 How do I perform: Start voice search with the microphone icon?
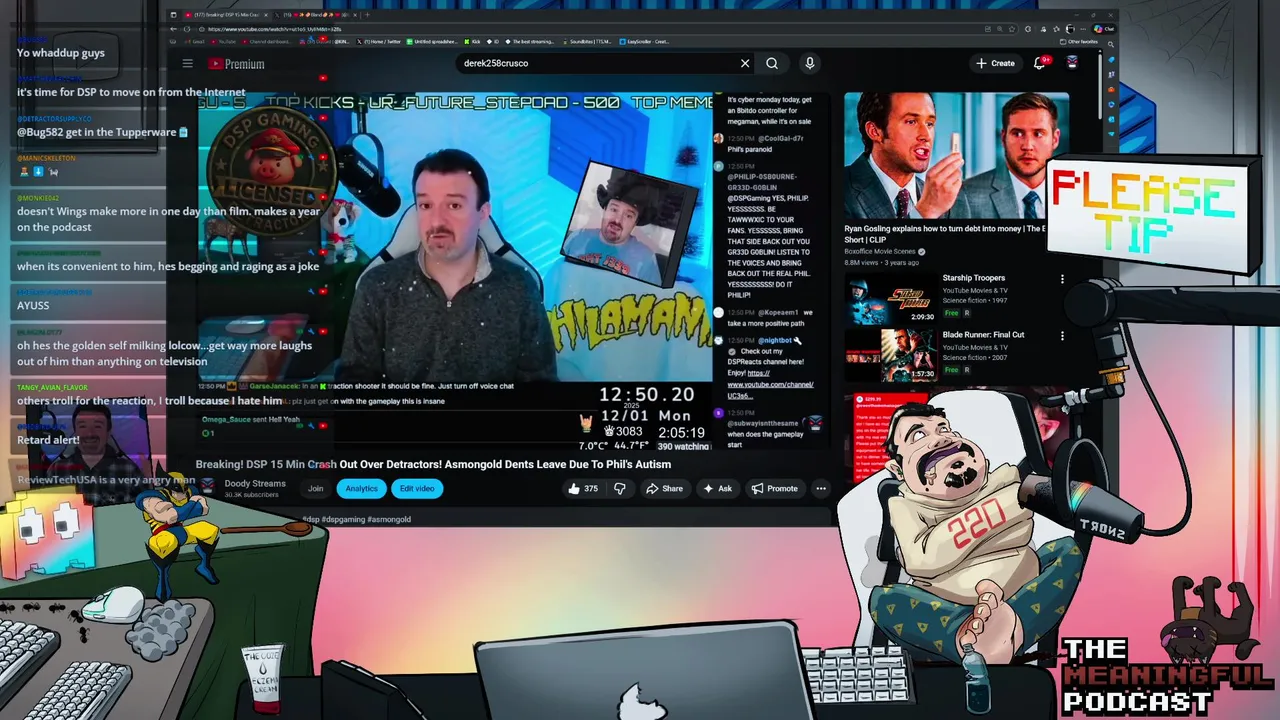(x=810, y=63)
